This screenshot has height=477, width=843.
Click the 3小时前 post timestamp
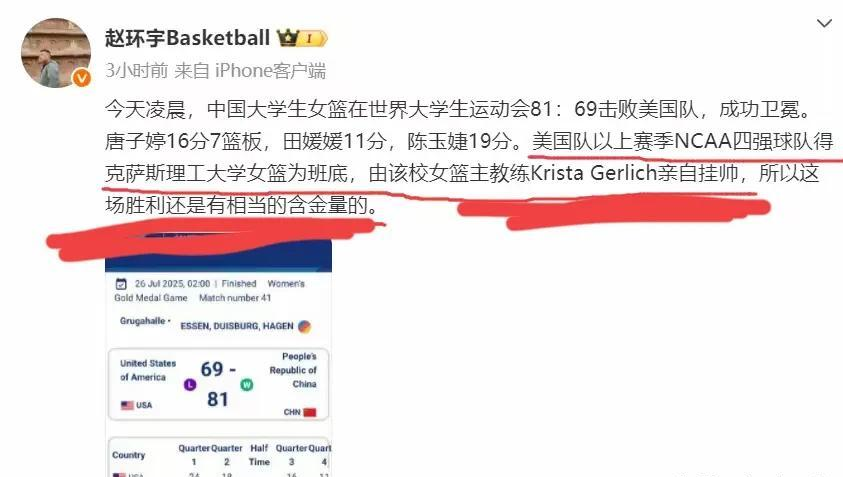coord(137,70)
